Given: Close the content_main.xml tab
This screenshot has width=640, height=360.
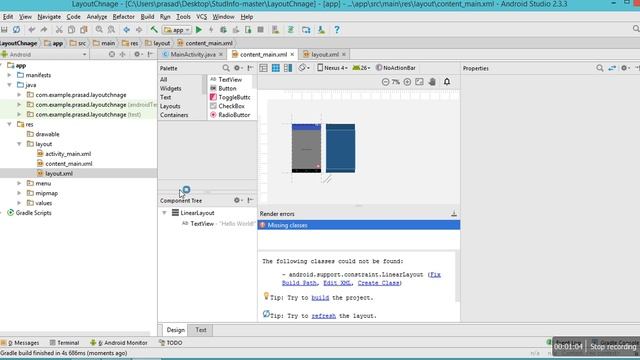Looking at the screenshot, I should pyautogui.click(x=292, y=54).
